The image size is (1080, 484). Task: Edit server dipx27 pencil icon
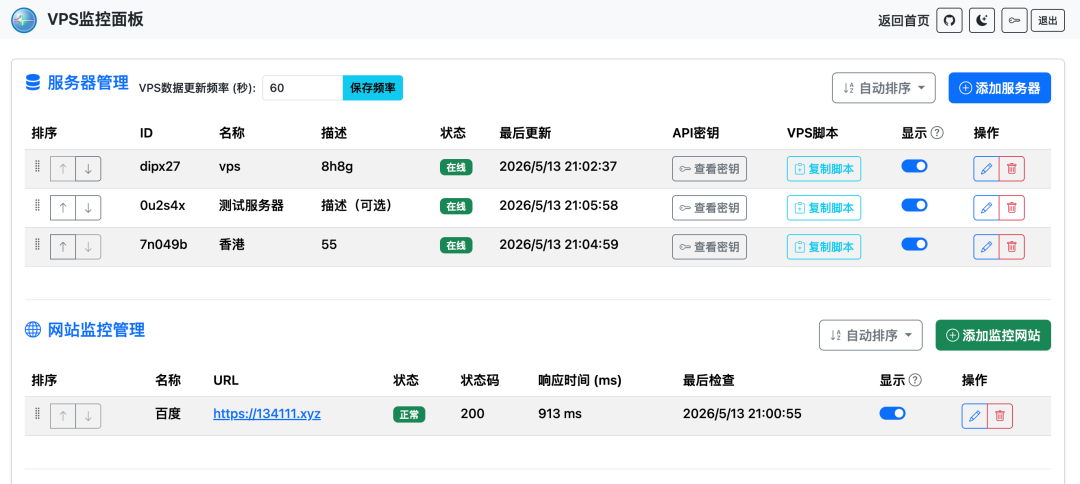[x=986, y=169]
